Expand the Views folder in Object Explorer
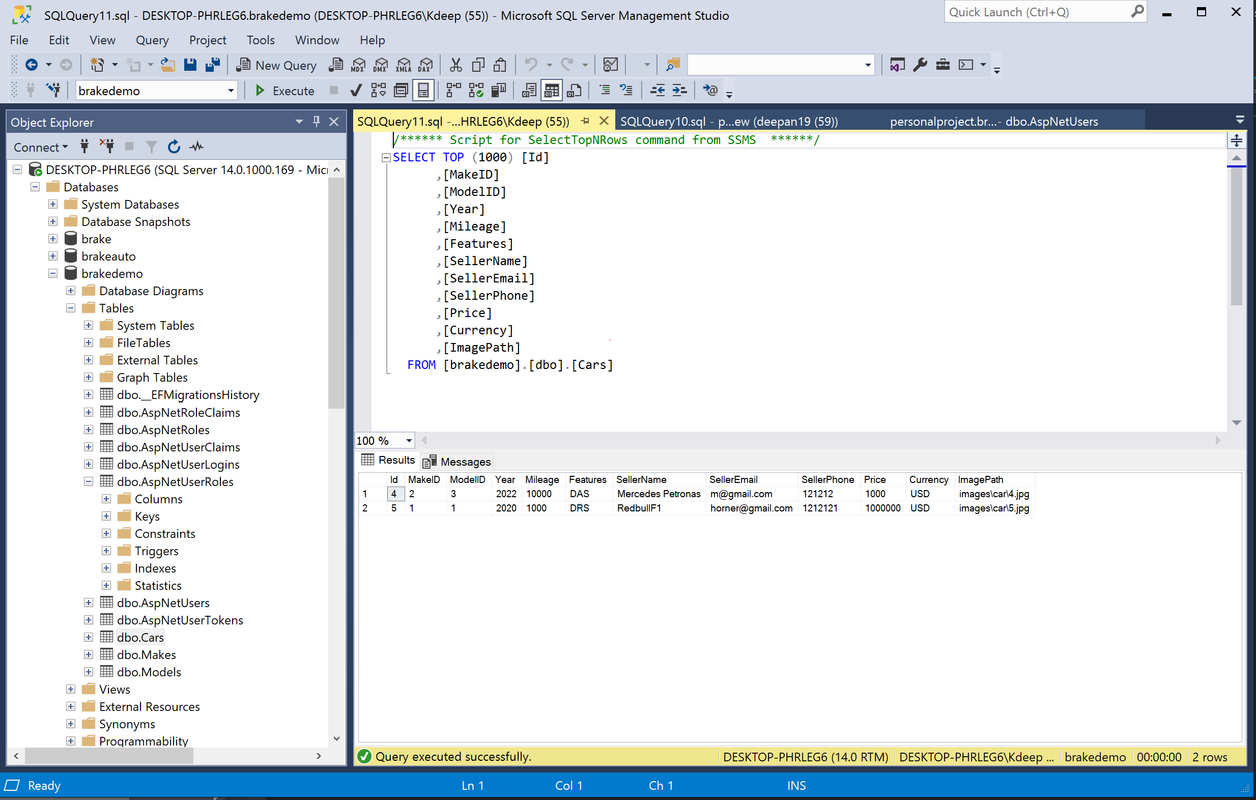This screenshot has height=800, width=1256. coord(69,689)
